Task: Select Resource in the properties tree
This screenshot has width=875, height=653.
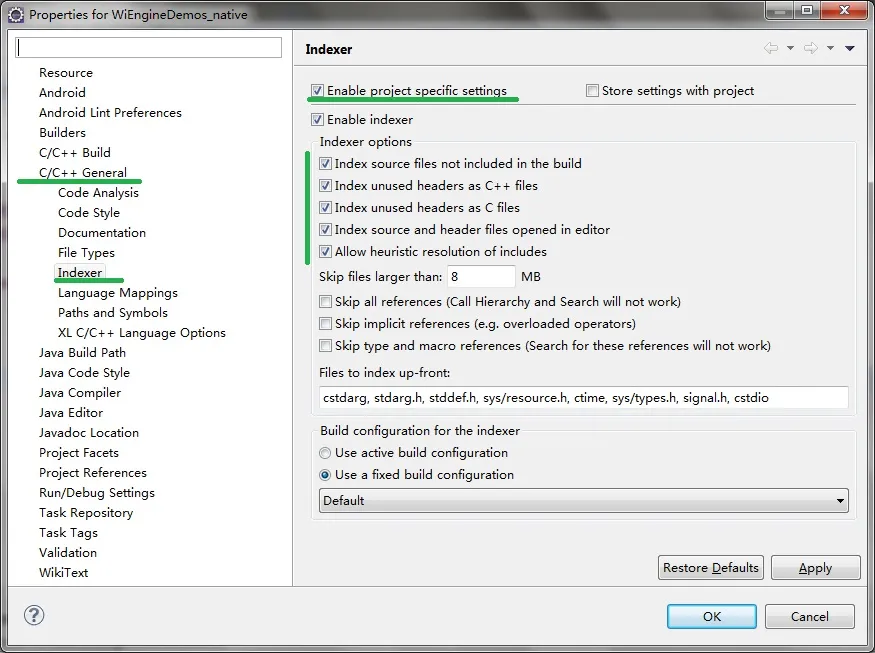Action: 66,73
